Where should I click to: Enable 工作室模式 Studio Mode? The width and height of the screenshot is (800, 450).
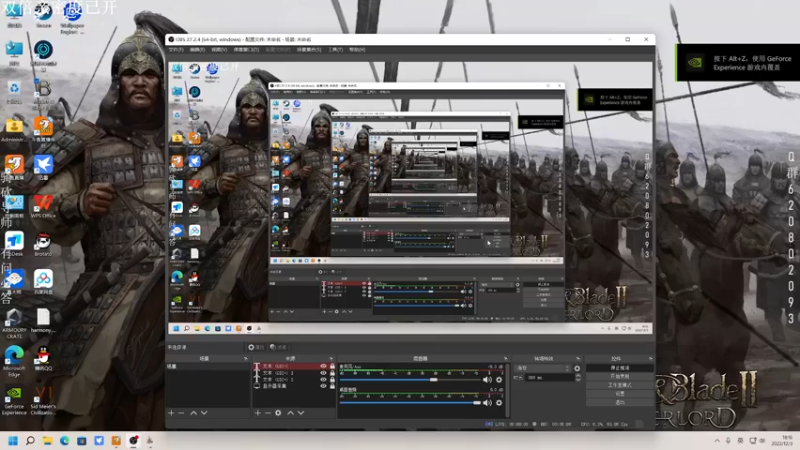[x=620, y=385]
